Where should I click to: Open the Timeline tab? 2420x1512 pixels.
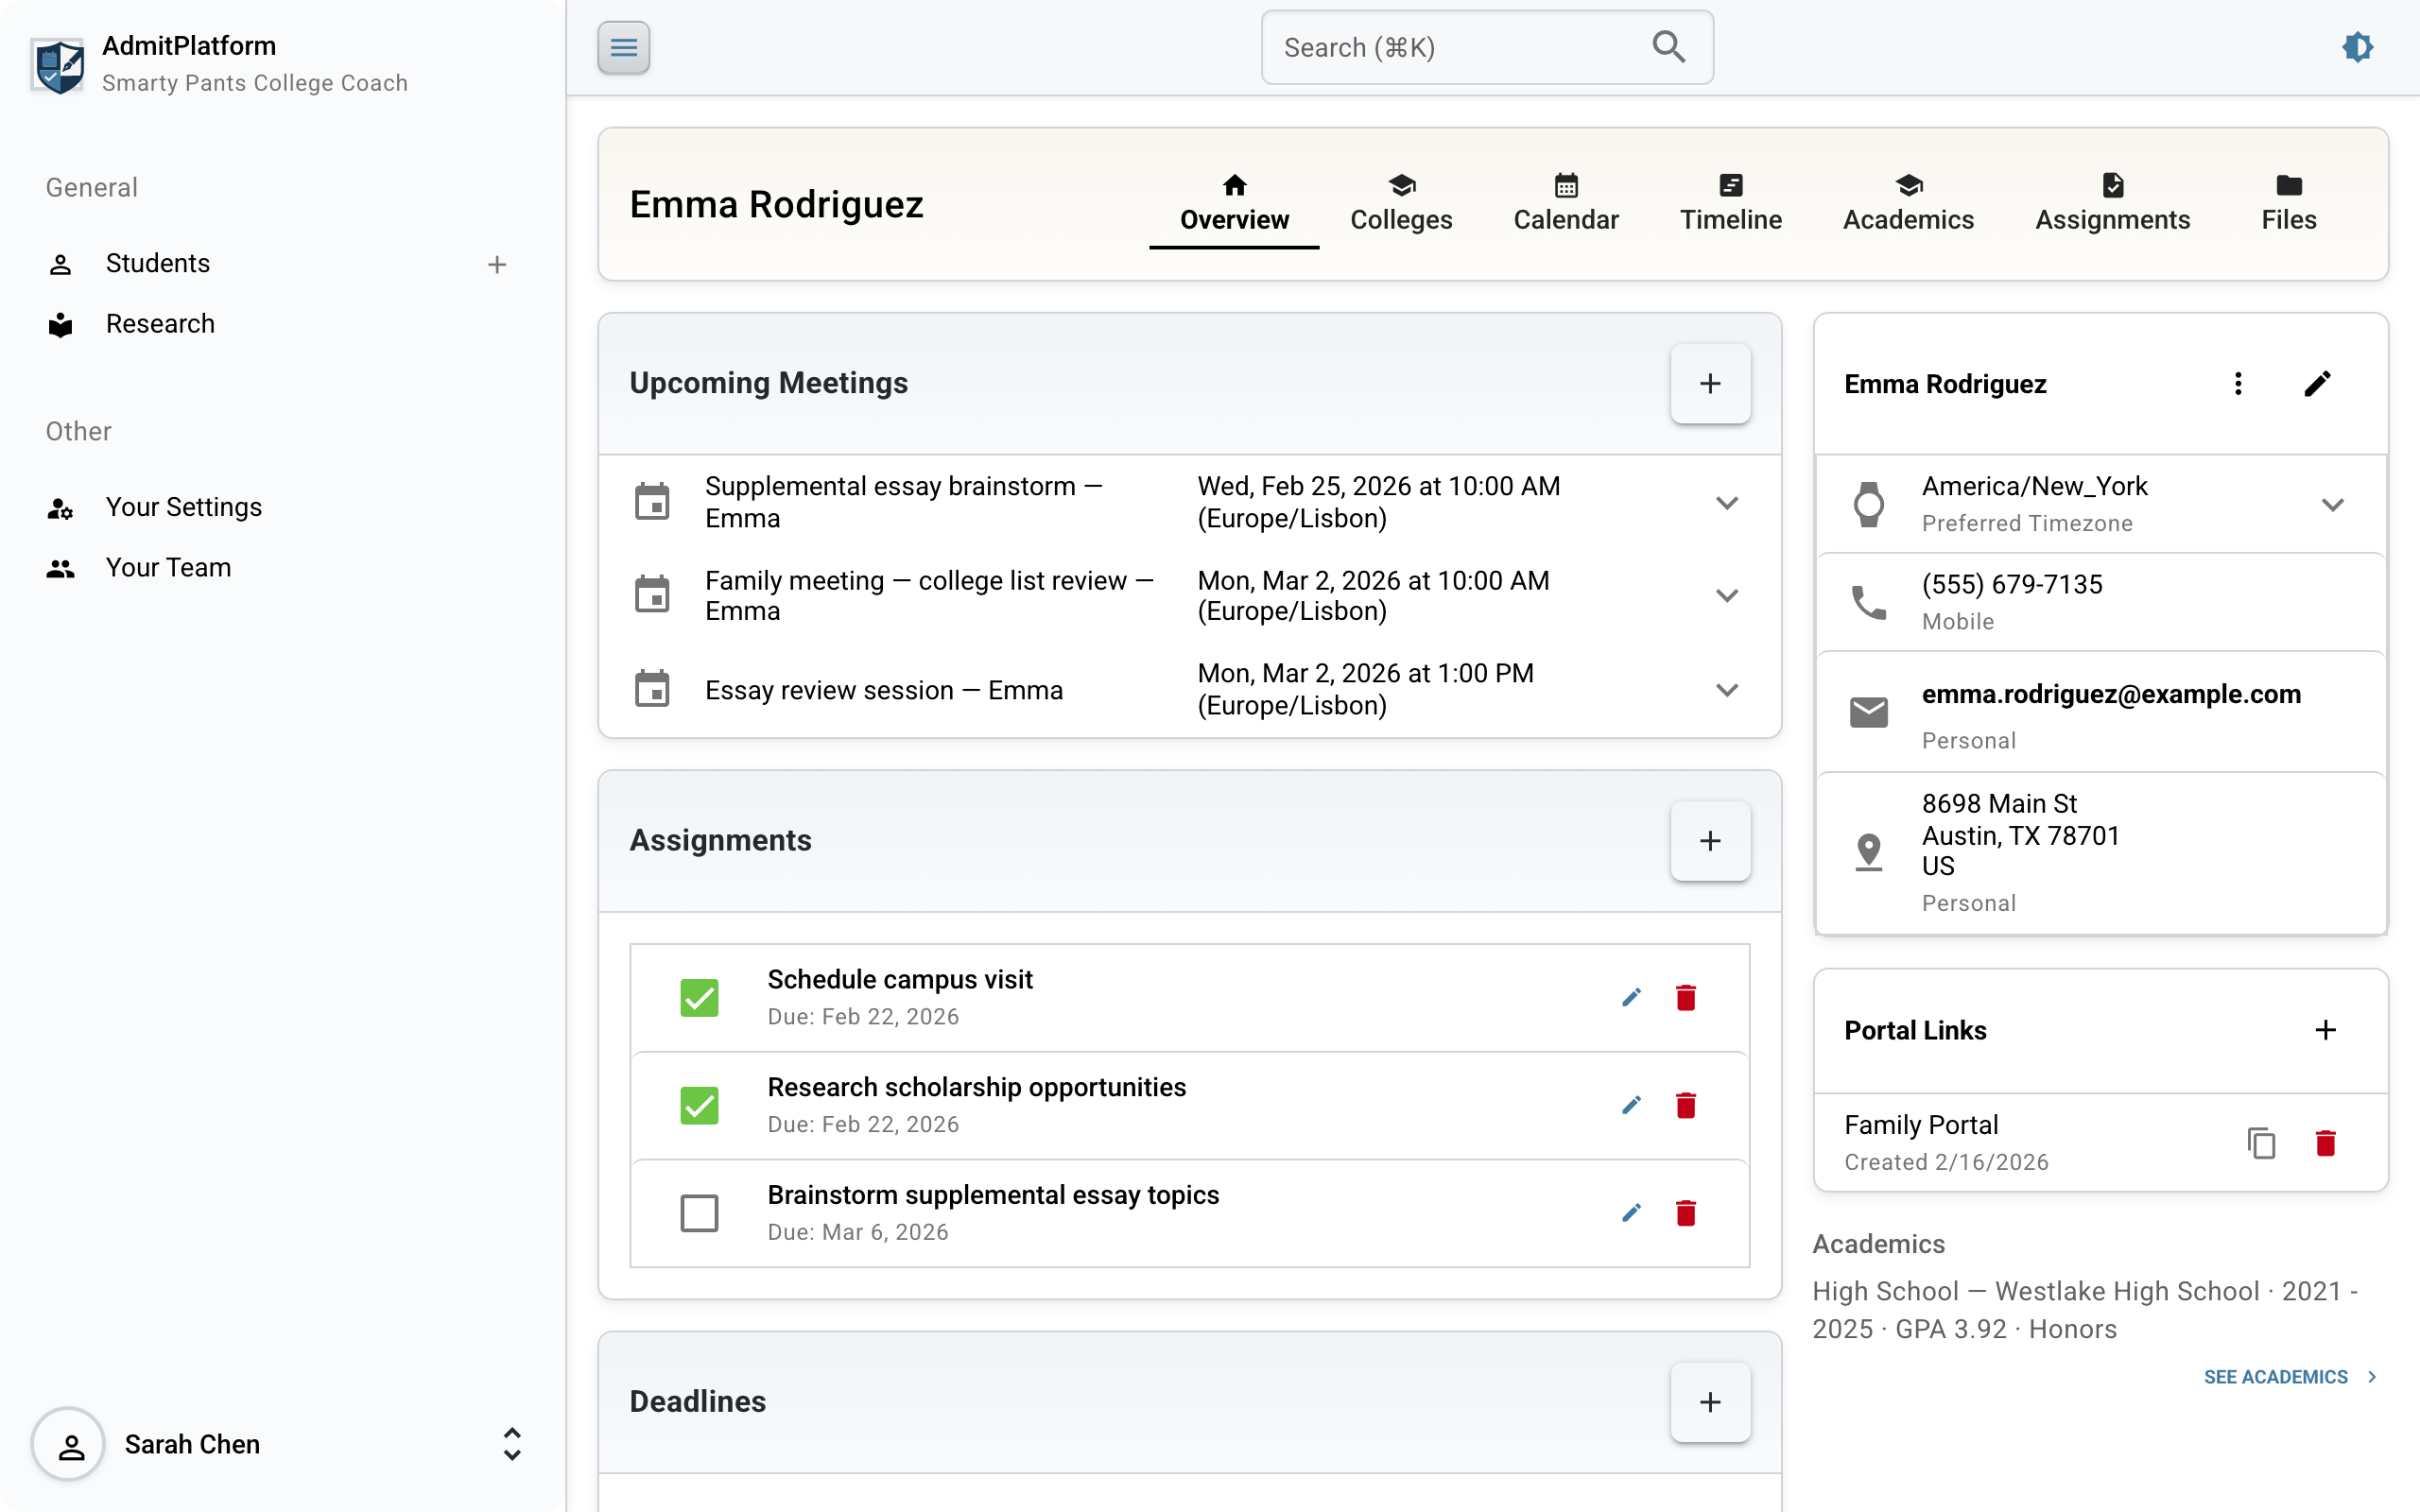(x=1730, y=202)
